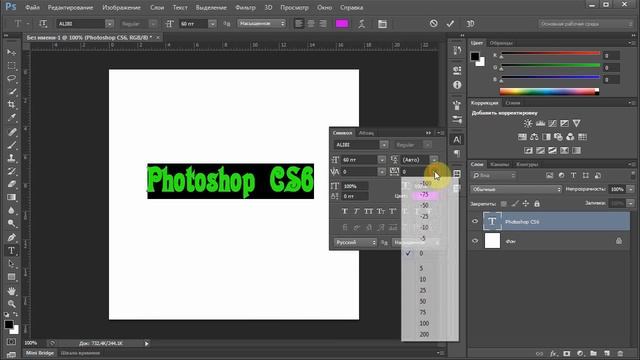Image resolution: width=640 pixels, height=360 pixels.
Task: Open Mini Bridge panel
Action: [40, 353]
